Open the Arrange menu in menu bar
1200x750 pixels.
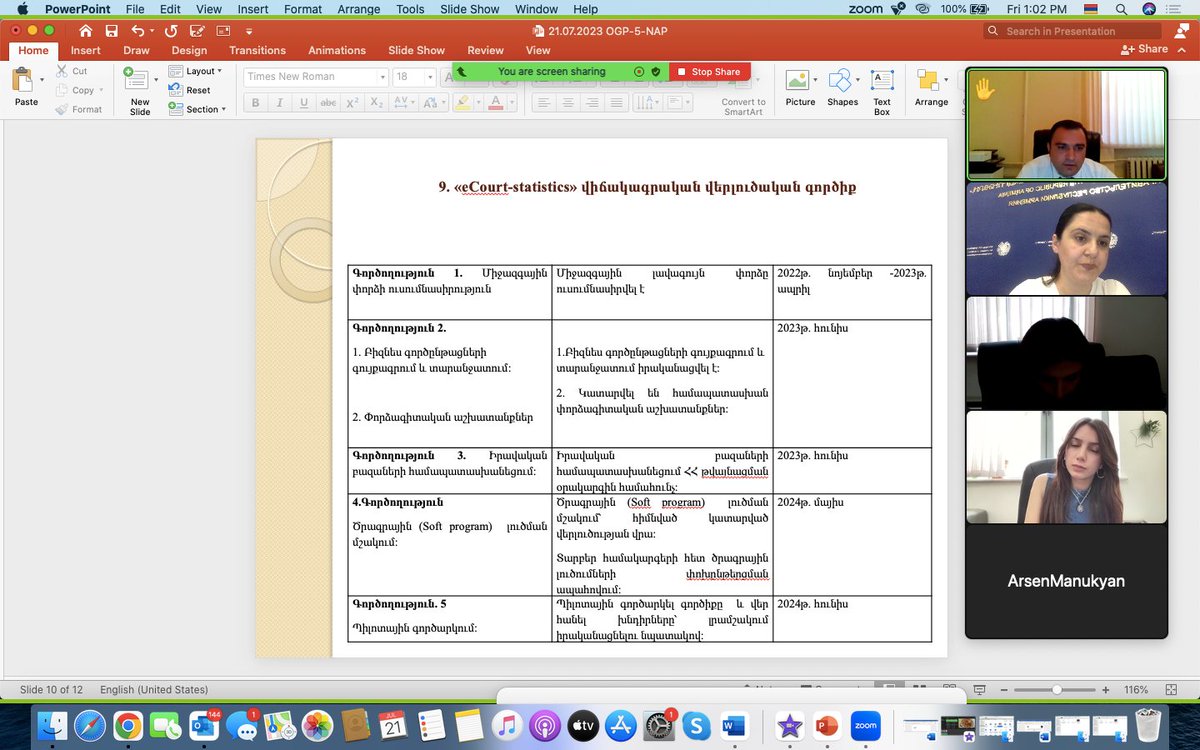[357, 9]
